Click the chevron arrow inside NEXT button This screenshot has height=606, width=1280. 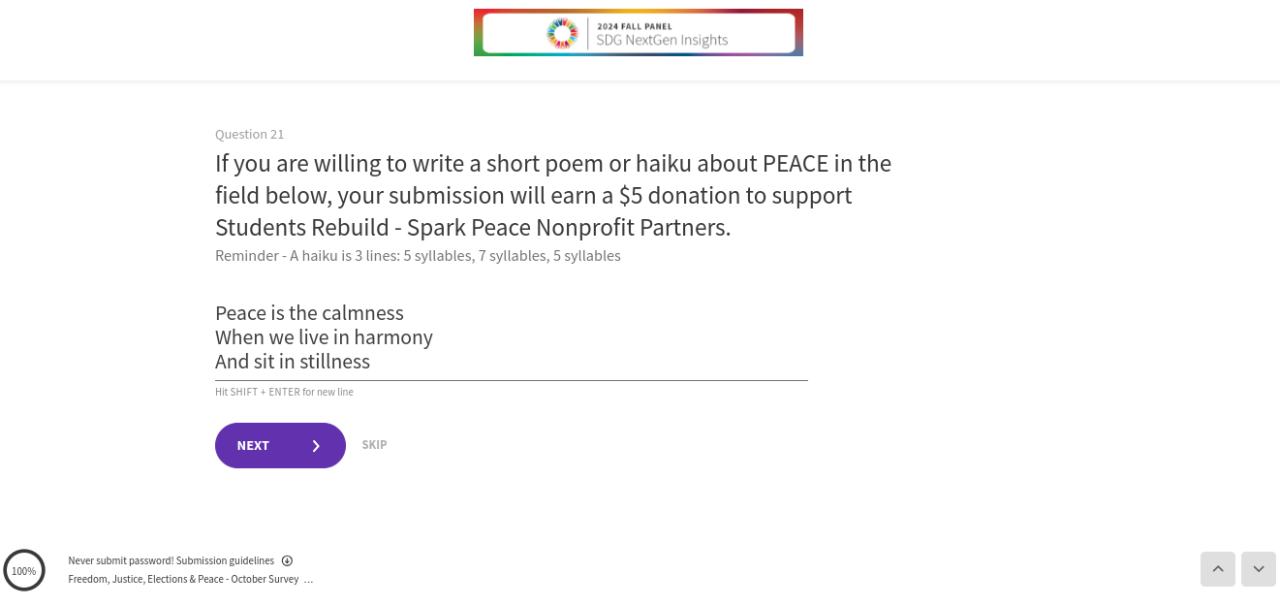pos(316,446)
